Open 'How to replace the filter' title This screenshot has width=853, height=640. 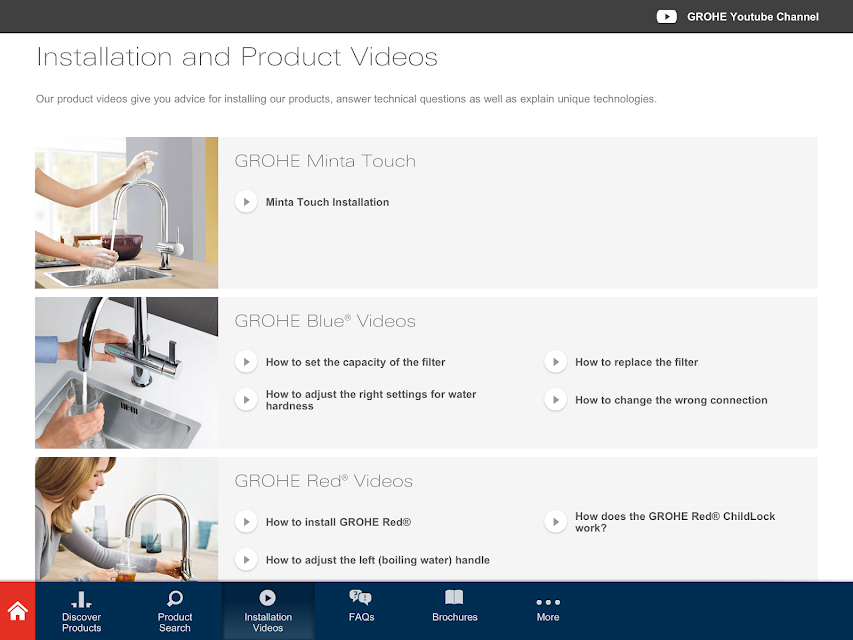(636, 362)
